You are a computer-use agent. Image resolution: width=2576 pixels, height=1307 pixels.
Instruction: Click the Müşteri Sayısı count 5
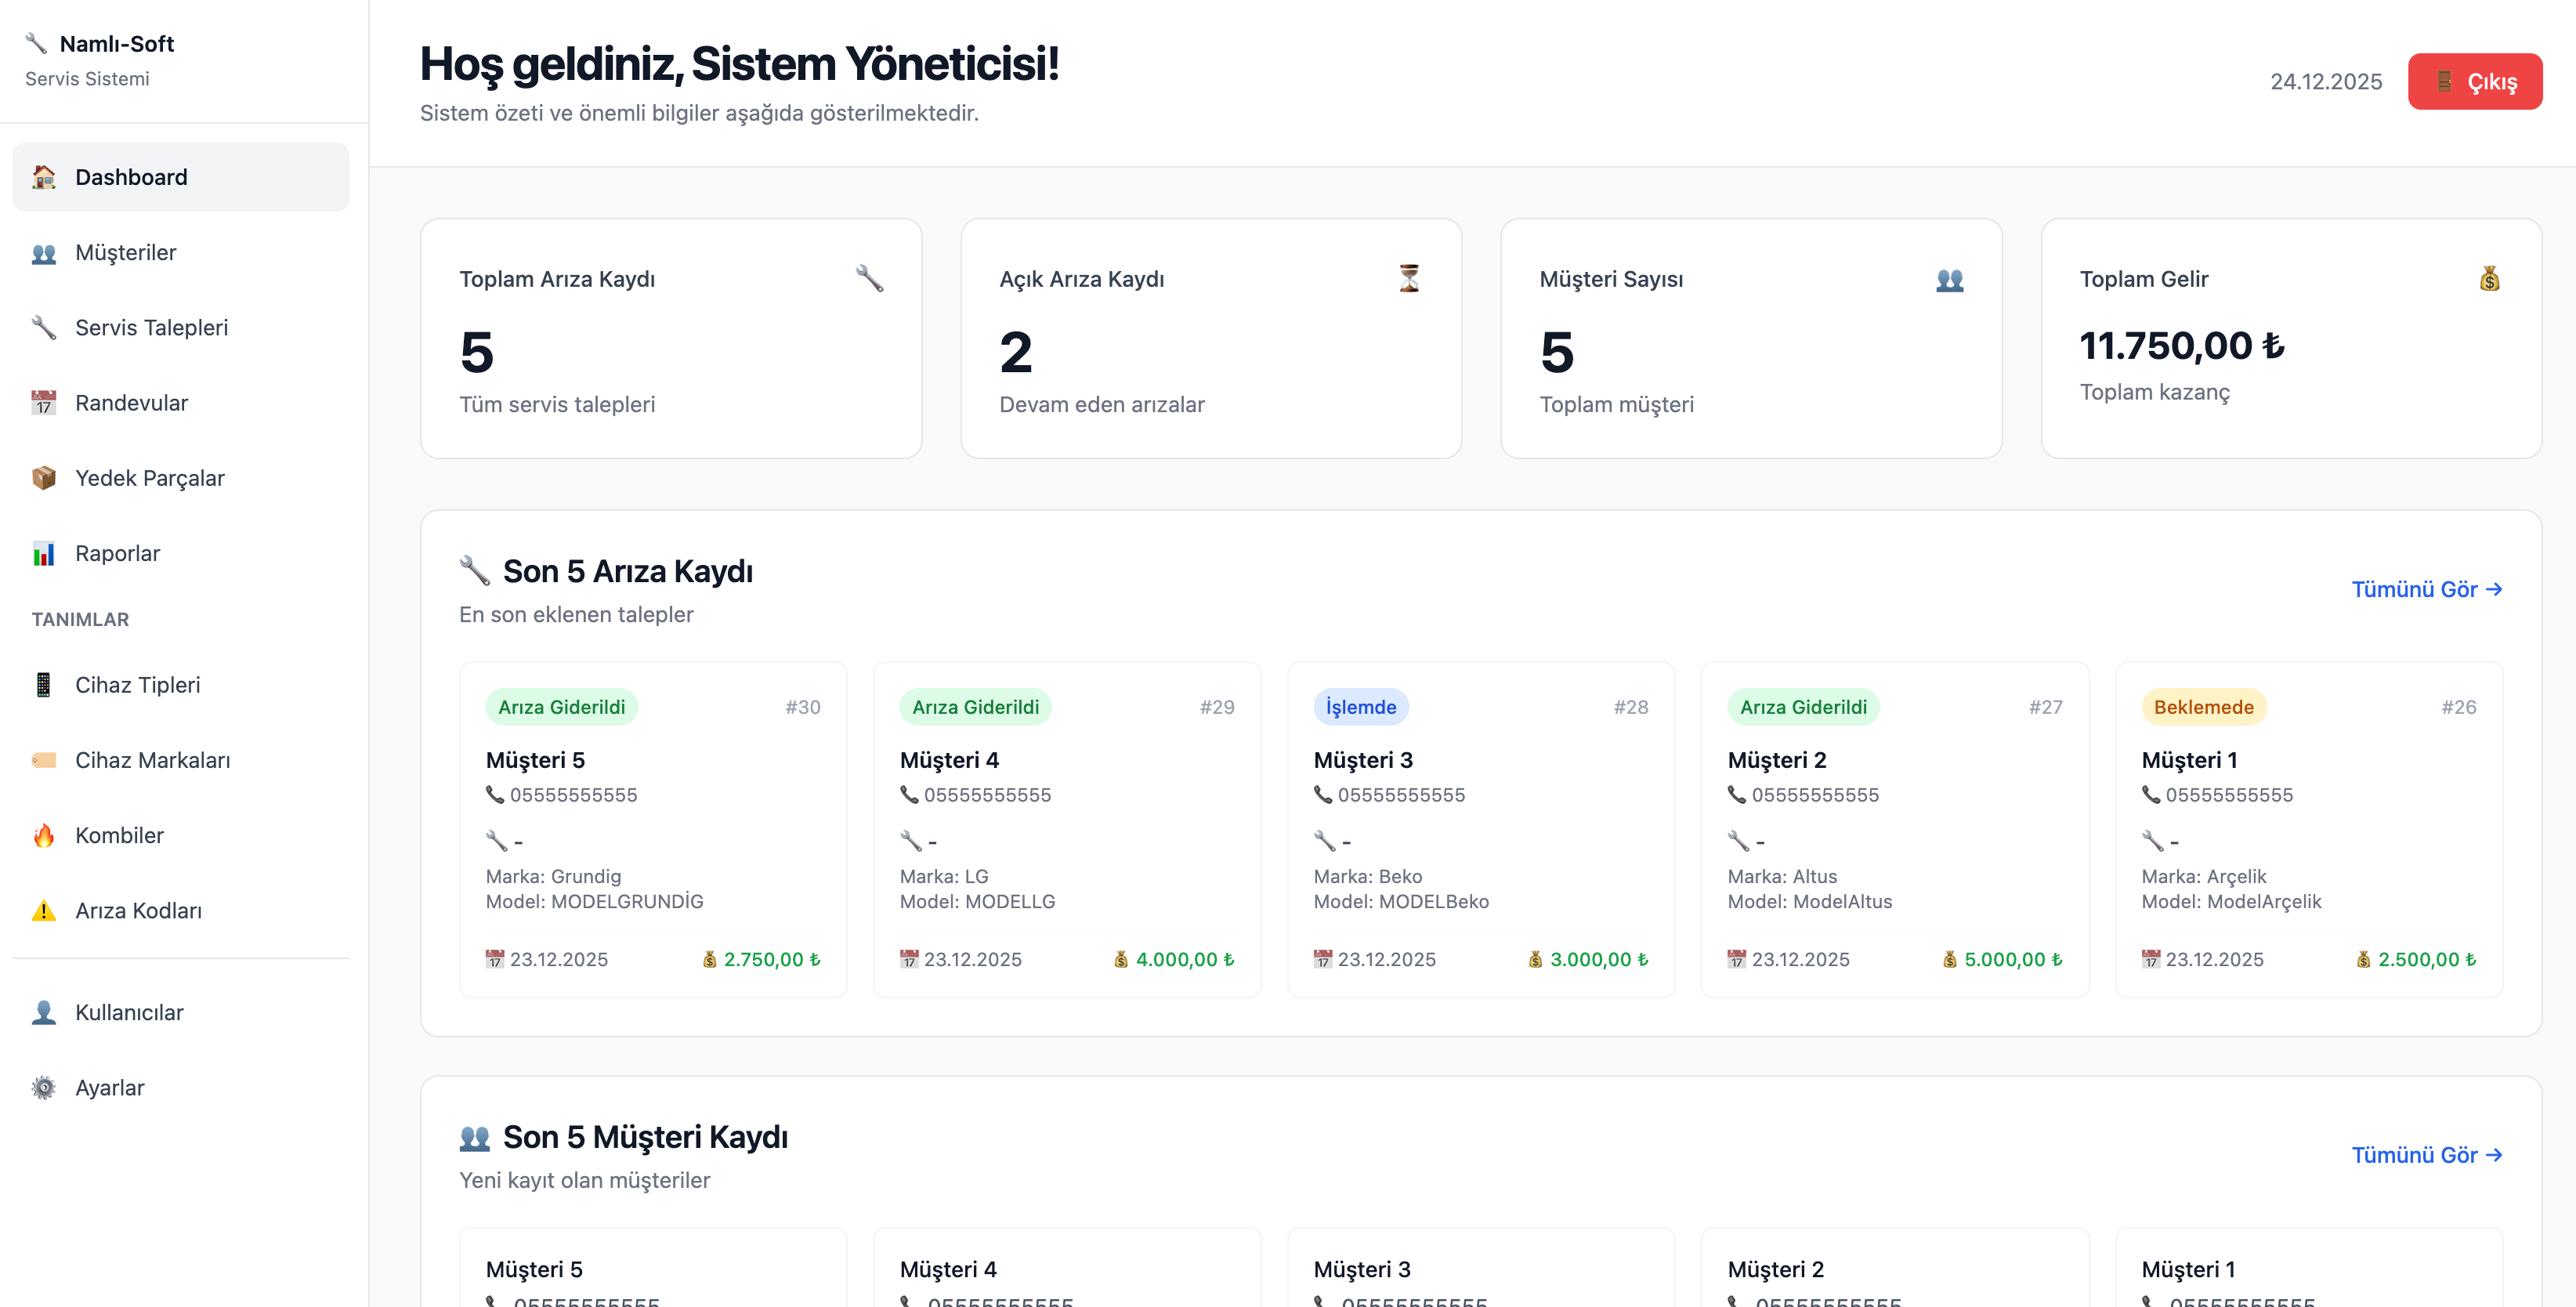(1557, 353)
